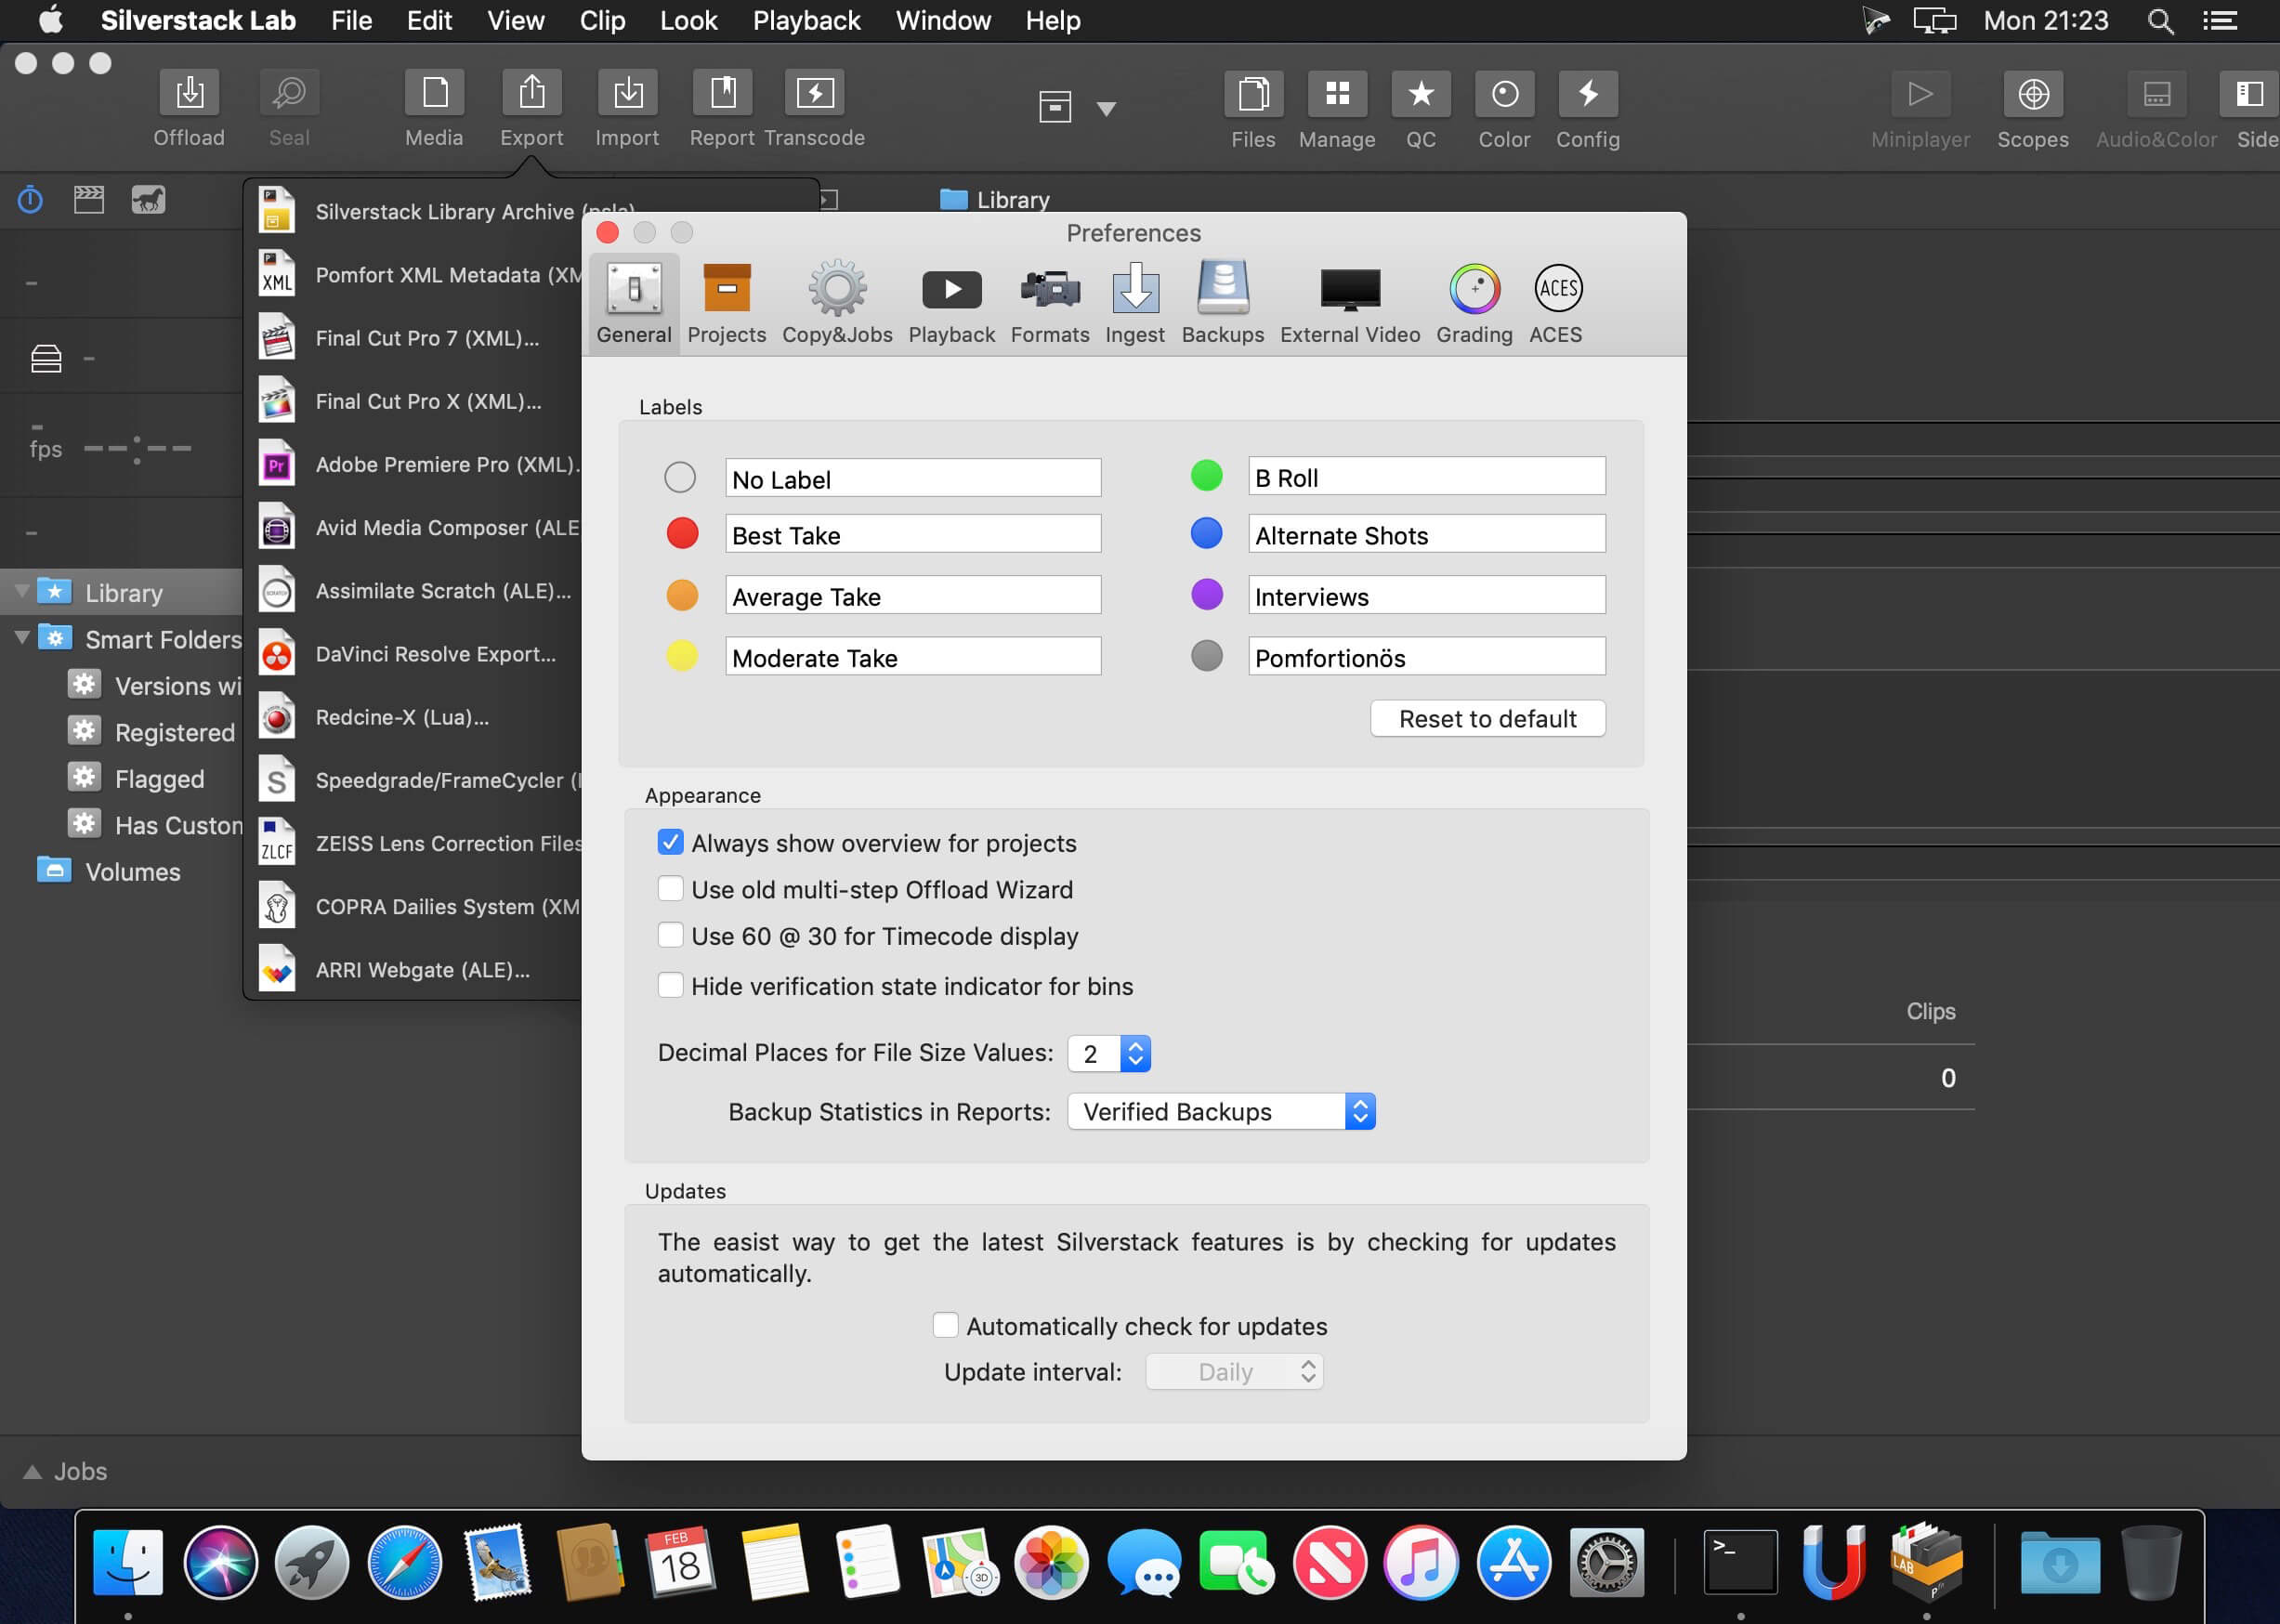This screenshot has height=1624, width=2280.
Task: Open the Window menu in menu bar
Action: (943, 21)
